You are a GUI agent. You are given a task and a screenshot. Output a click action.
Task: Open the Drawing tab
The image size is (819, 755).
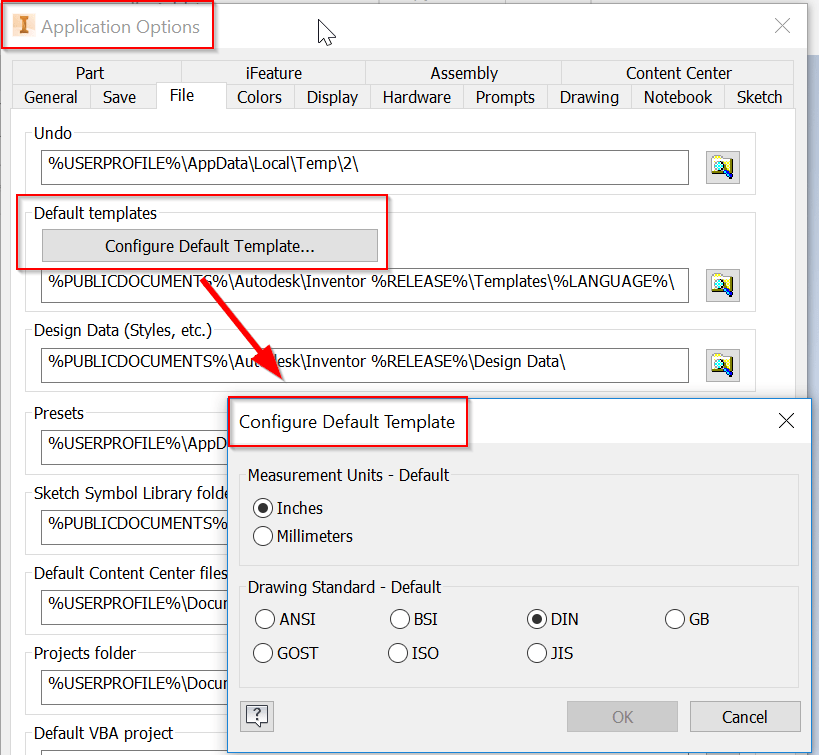(x=589, y=97)
